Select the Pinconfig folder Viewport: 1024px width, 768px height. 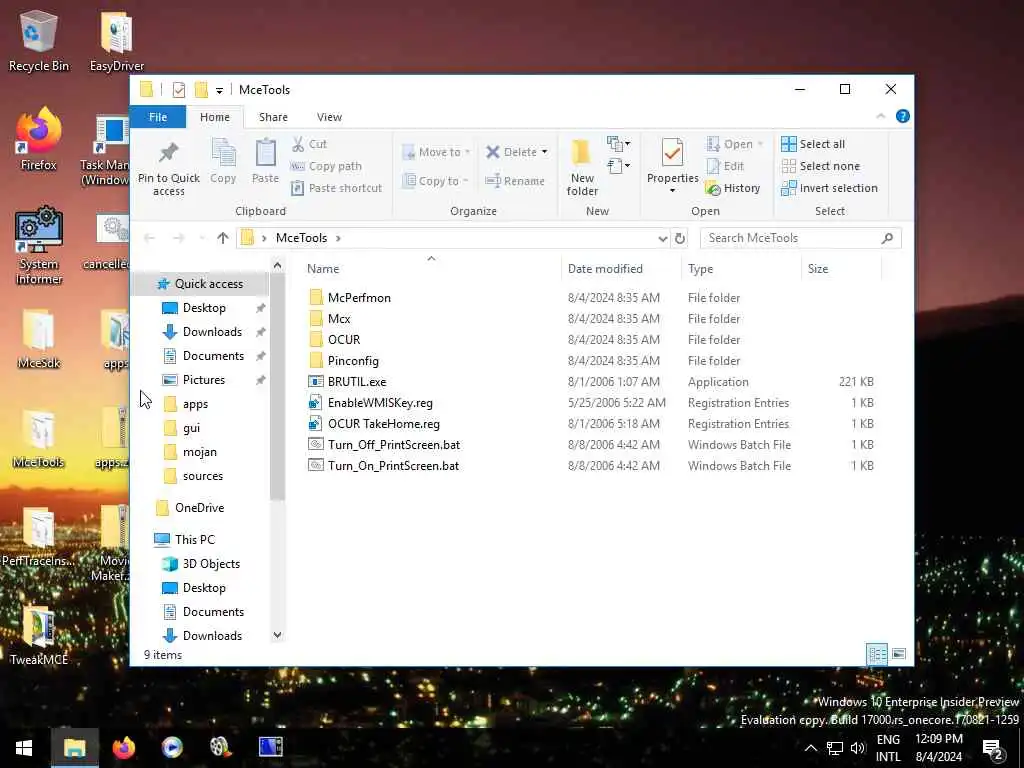353,360
